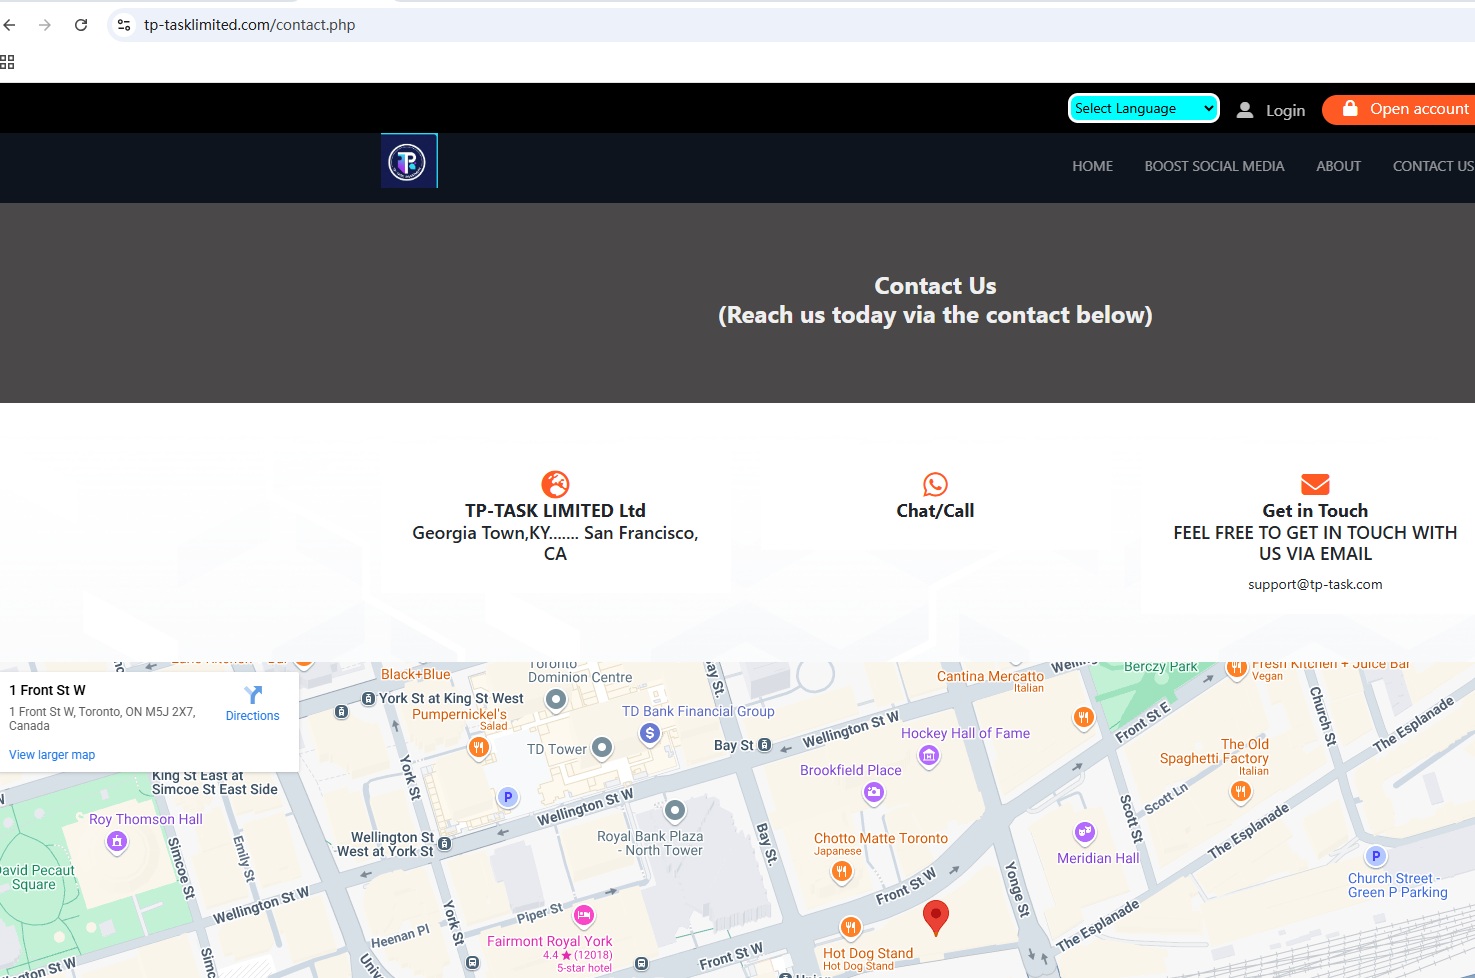Viewport: 1475px width, 978px height.
Task: Click the orange globe address icon
Action: [555, 484]
